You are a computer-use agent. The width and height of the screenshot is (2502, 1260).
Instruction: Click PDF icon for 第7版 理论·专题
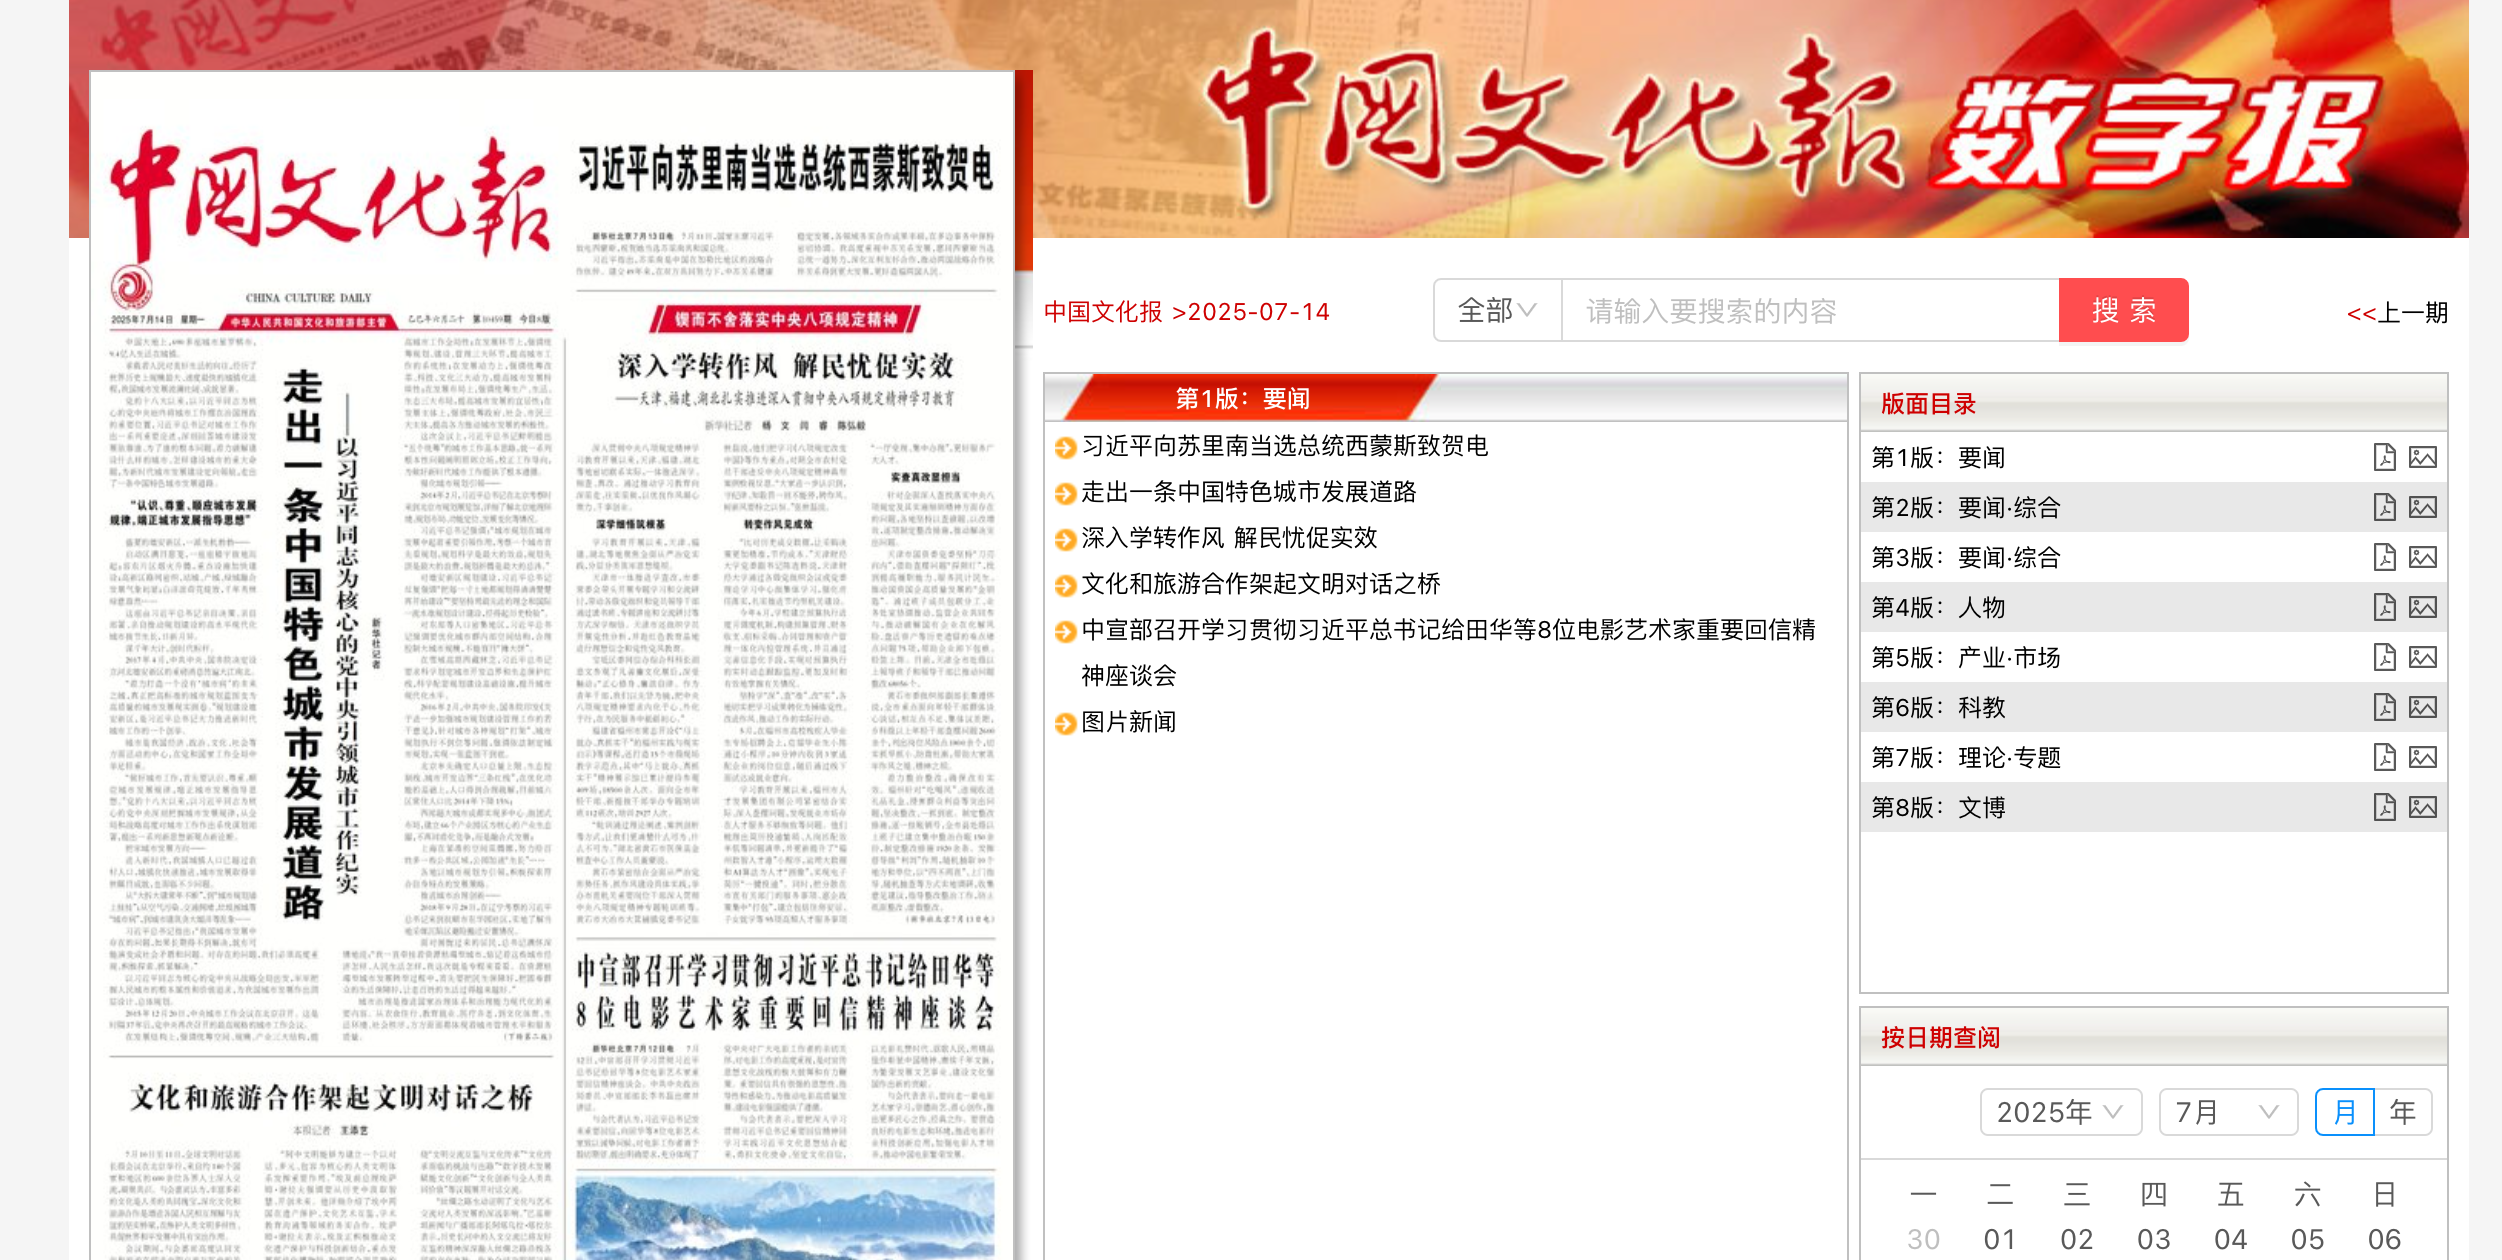pos(2384,757)
